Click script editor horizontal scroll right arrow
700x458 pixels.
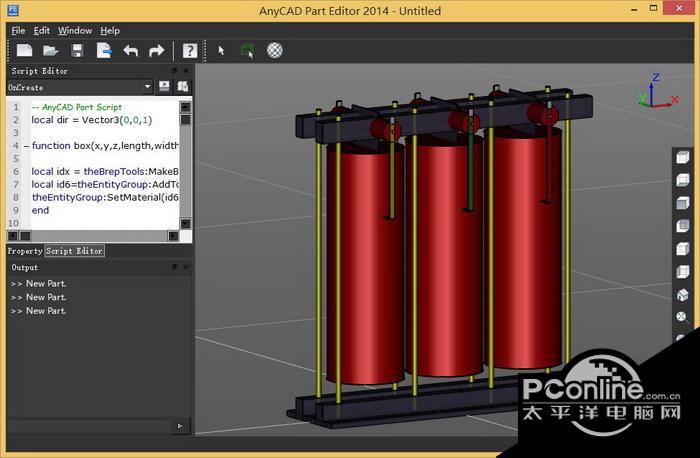pos(173,236)
